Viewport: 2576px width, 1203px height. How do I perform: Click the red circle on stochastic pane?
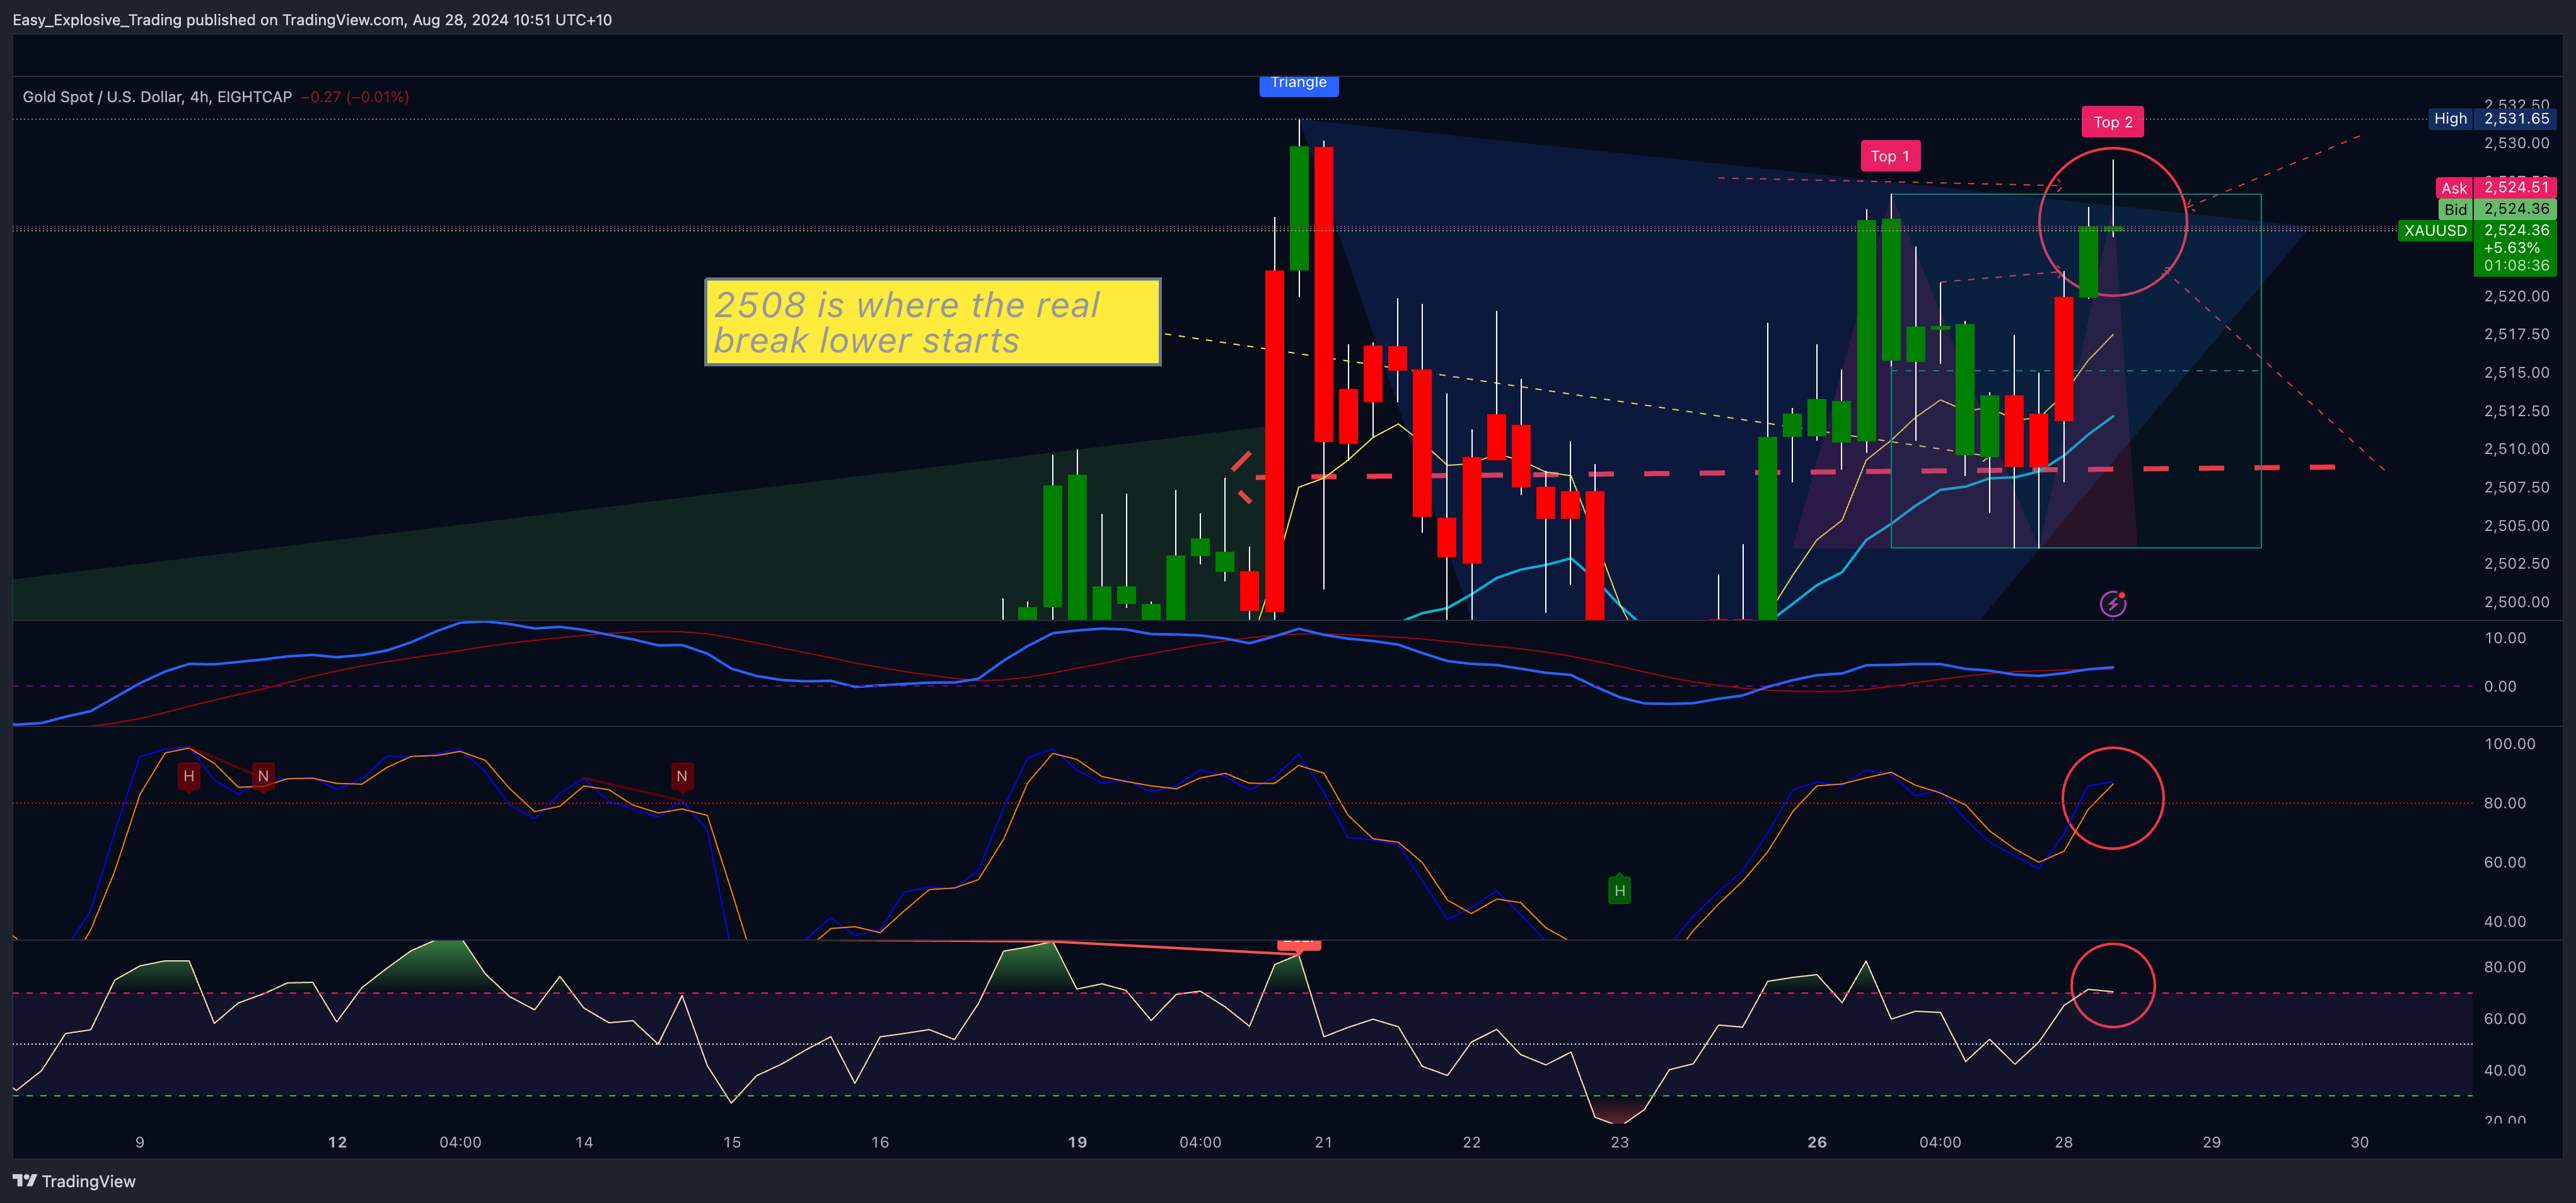[x=2112, y=798]
